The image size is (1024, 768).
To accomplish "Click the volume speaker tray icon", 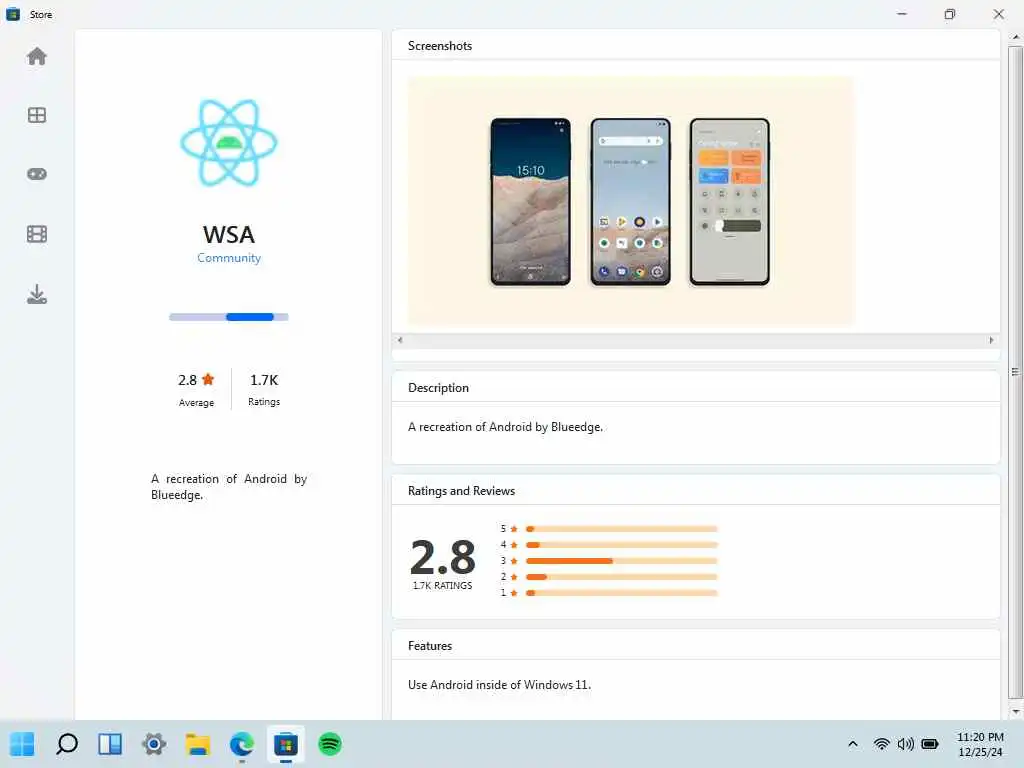I will point(906,744).
